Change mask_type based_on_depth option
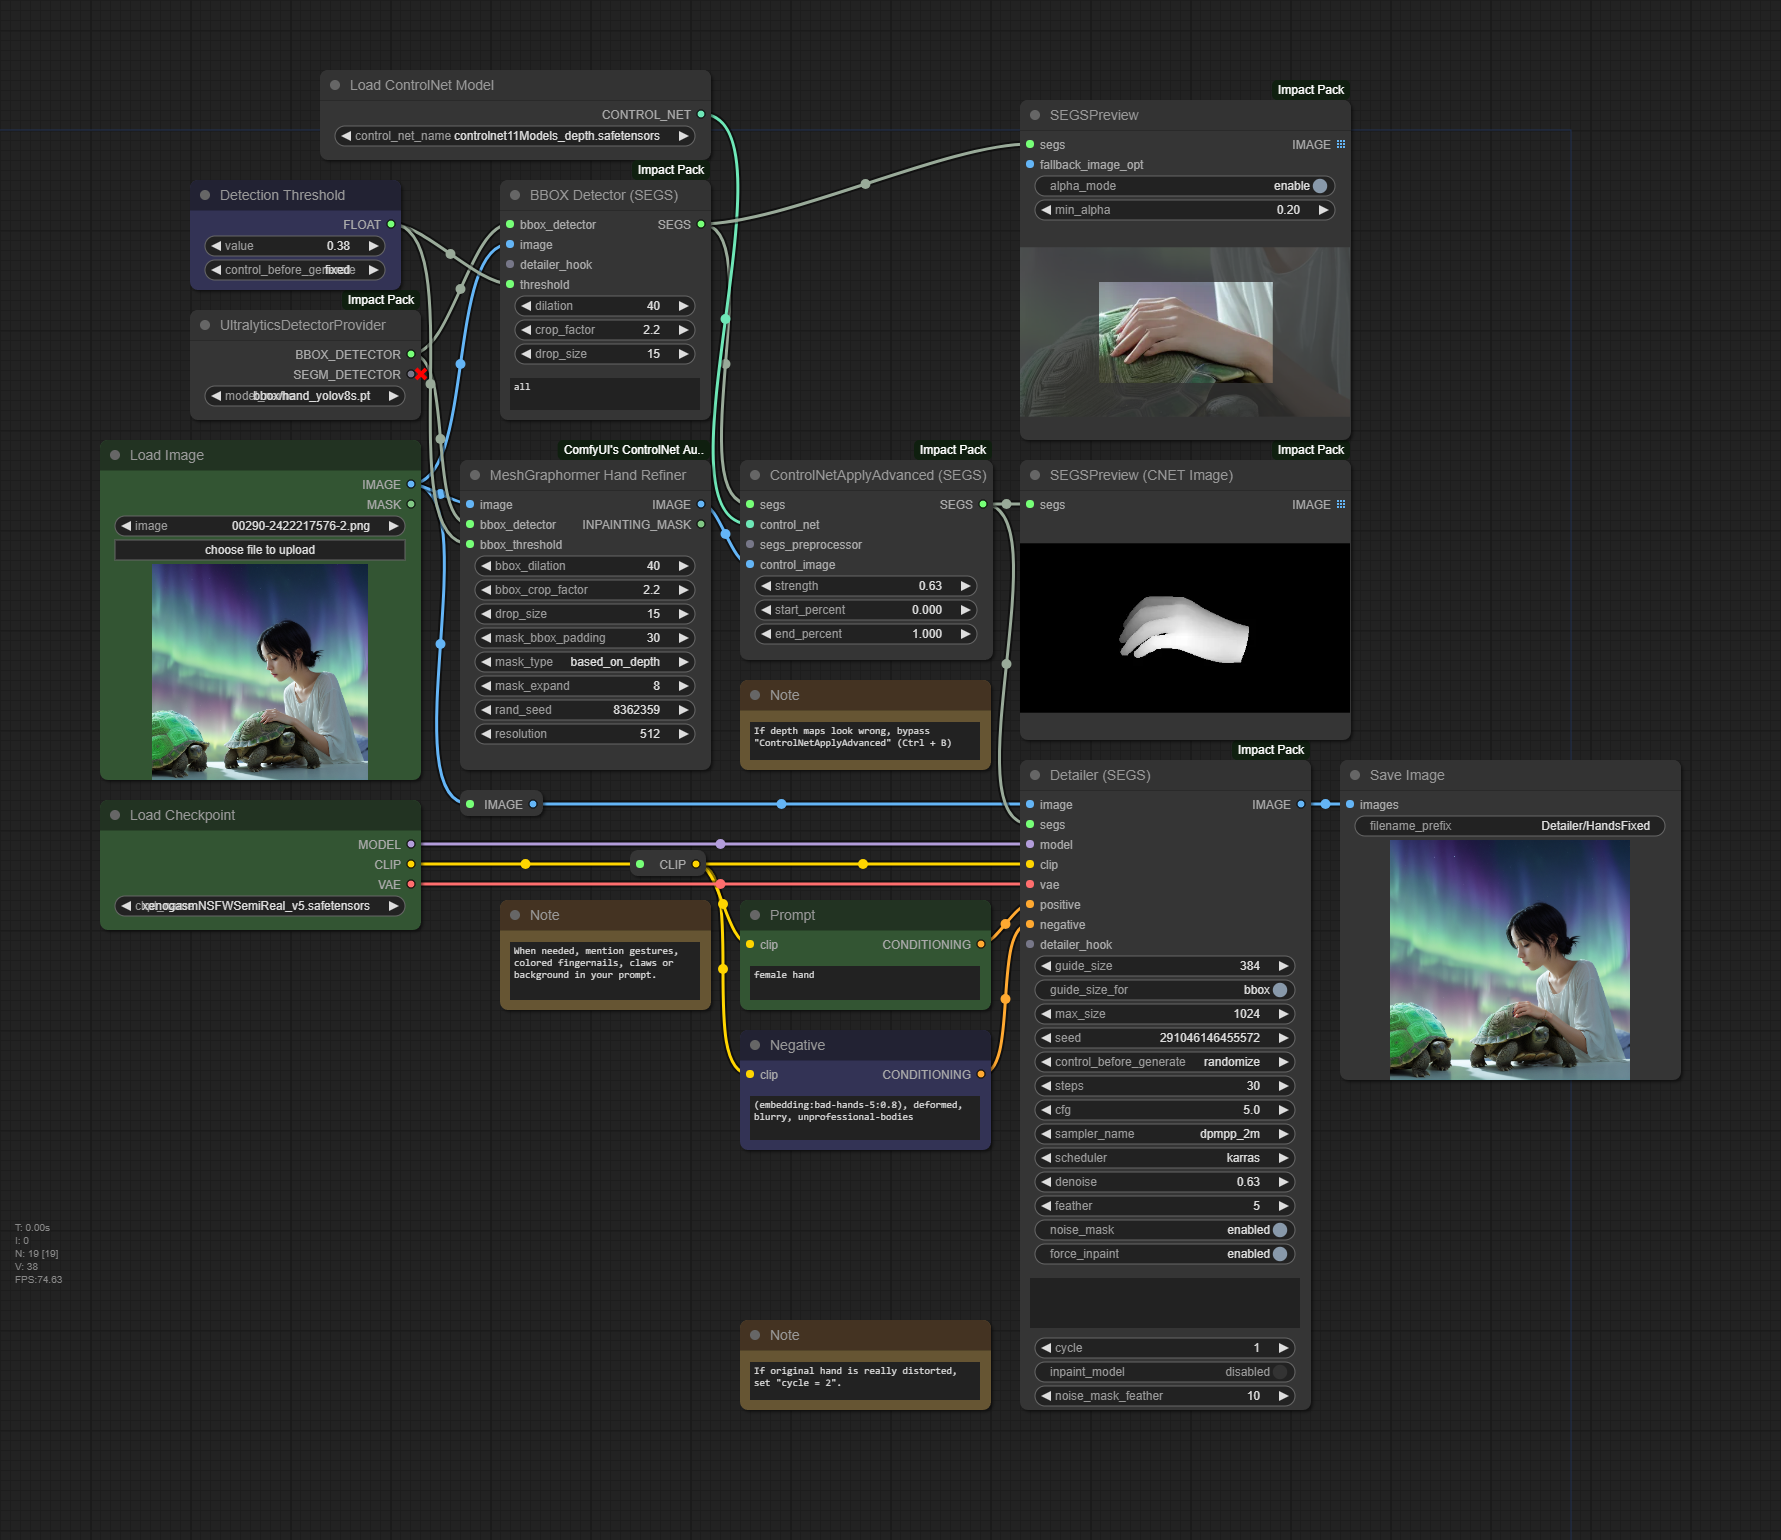 [584, 662]
